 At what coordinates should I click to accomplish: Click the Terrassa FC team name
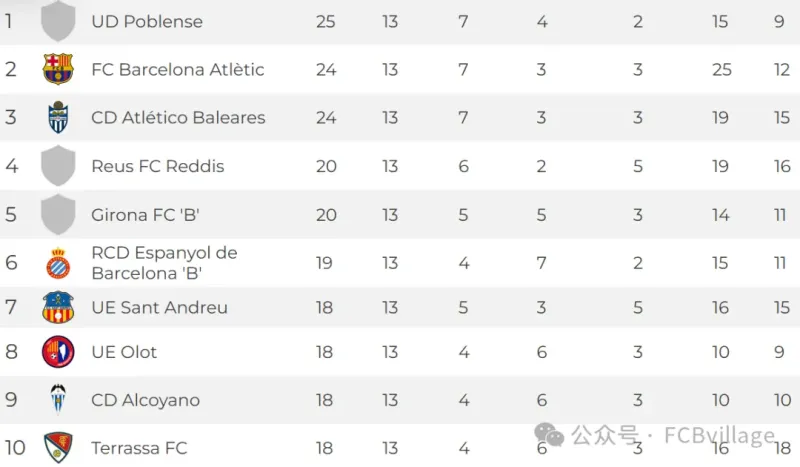point(139,448)
